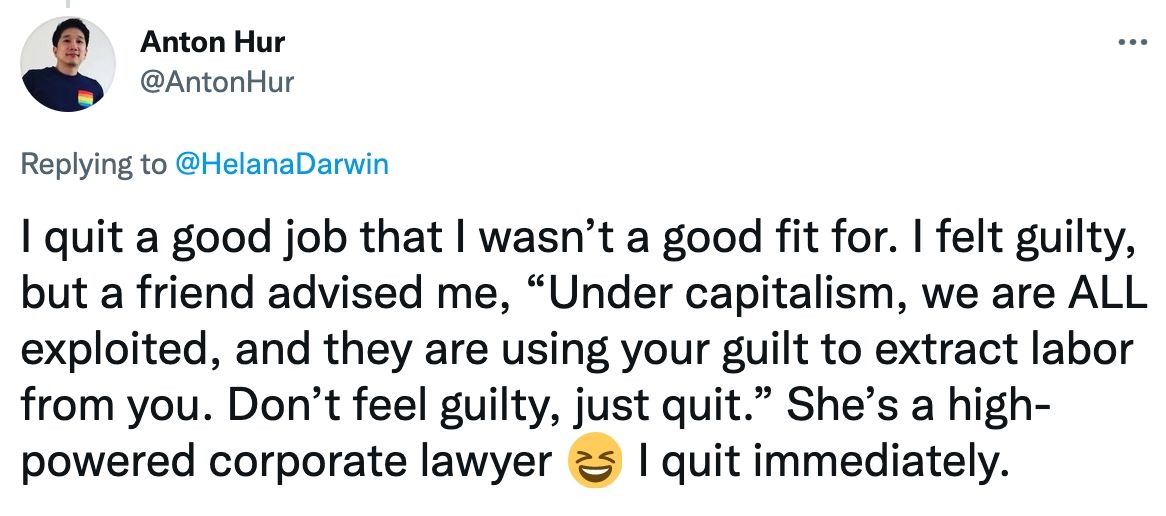Click the thread connector line above avatar
The height and width of the screenshot is (516, 1166).
point(68,3)
